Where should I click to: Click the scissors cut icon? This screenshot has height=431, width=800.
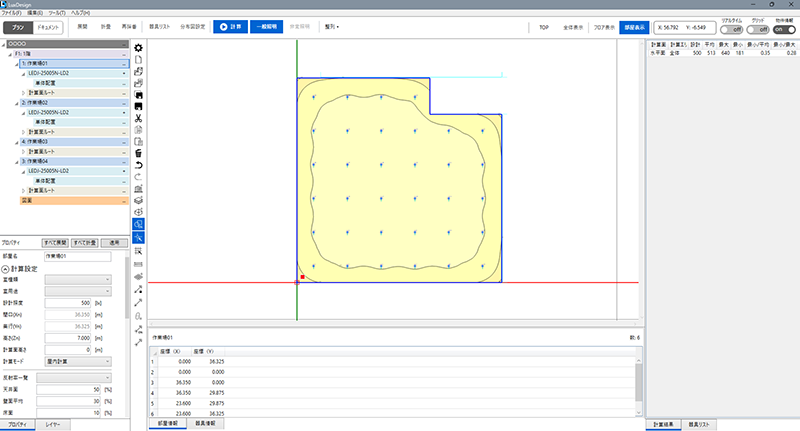pos(138,119)
